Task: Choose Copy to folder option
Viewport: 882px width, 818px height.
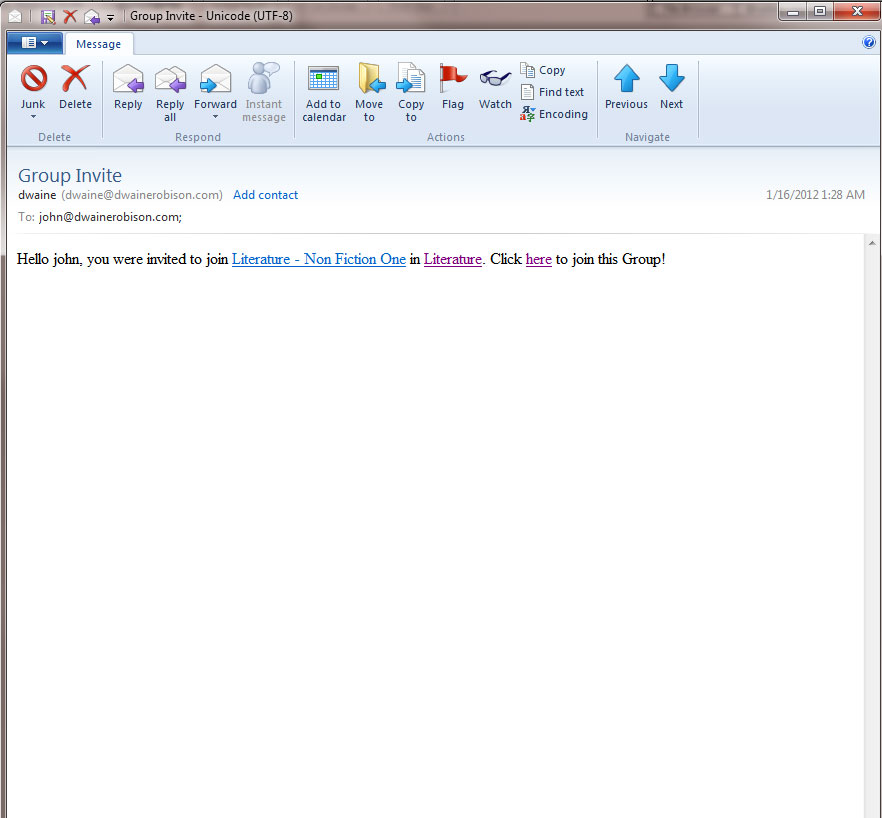Action: pos(411,93)
